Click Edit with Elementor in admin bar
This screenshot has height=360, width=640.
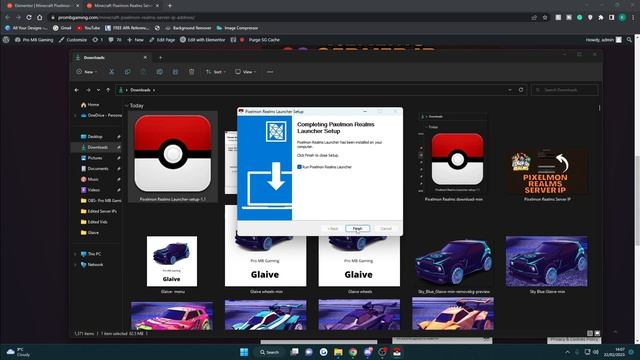pos(203,40)
